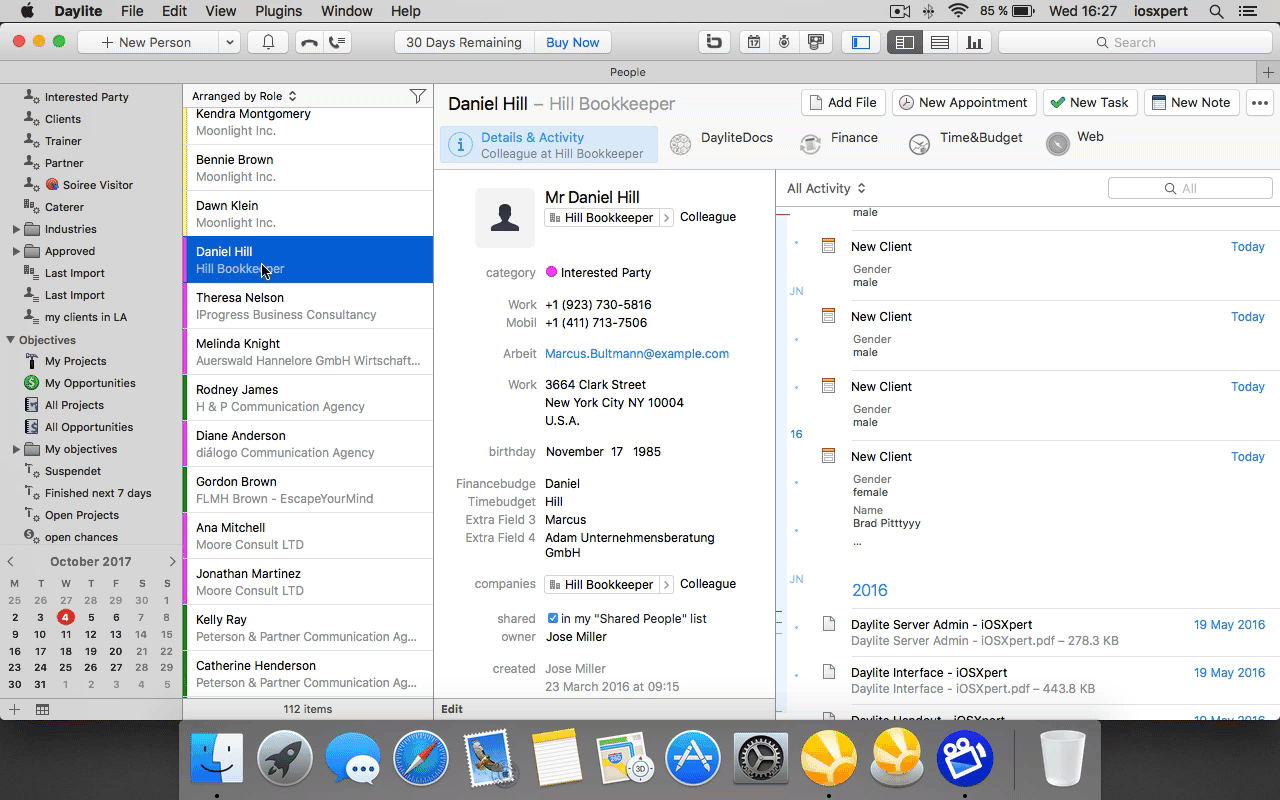The image size is (1280, 800).
Task: Click the sidebar add plus icon
Action: point(14,709)
